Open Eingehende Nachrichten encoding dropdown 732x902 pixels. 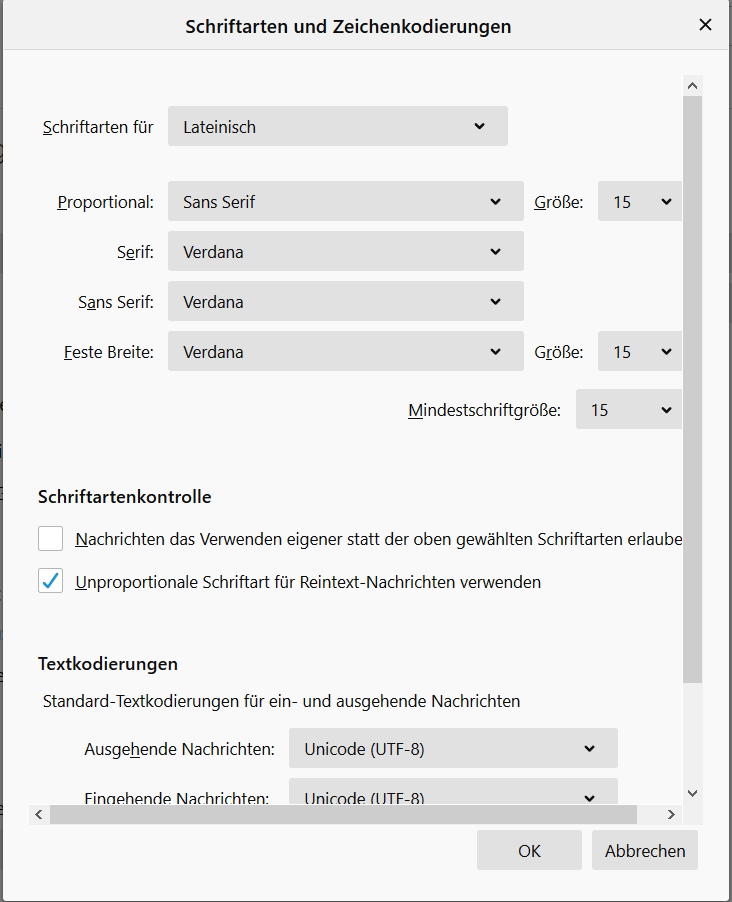[453, 794]
